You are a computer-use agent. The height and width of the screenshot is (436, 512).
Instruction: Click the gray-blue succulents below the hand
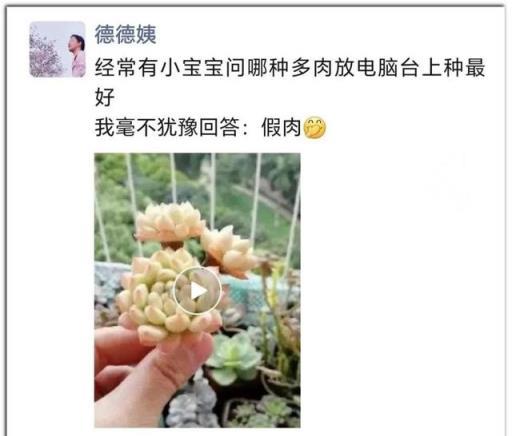193,405
